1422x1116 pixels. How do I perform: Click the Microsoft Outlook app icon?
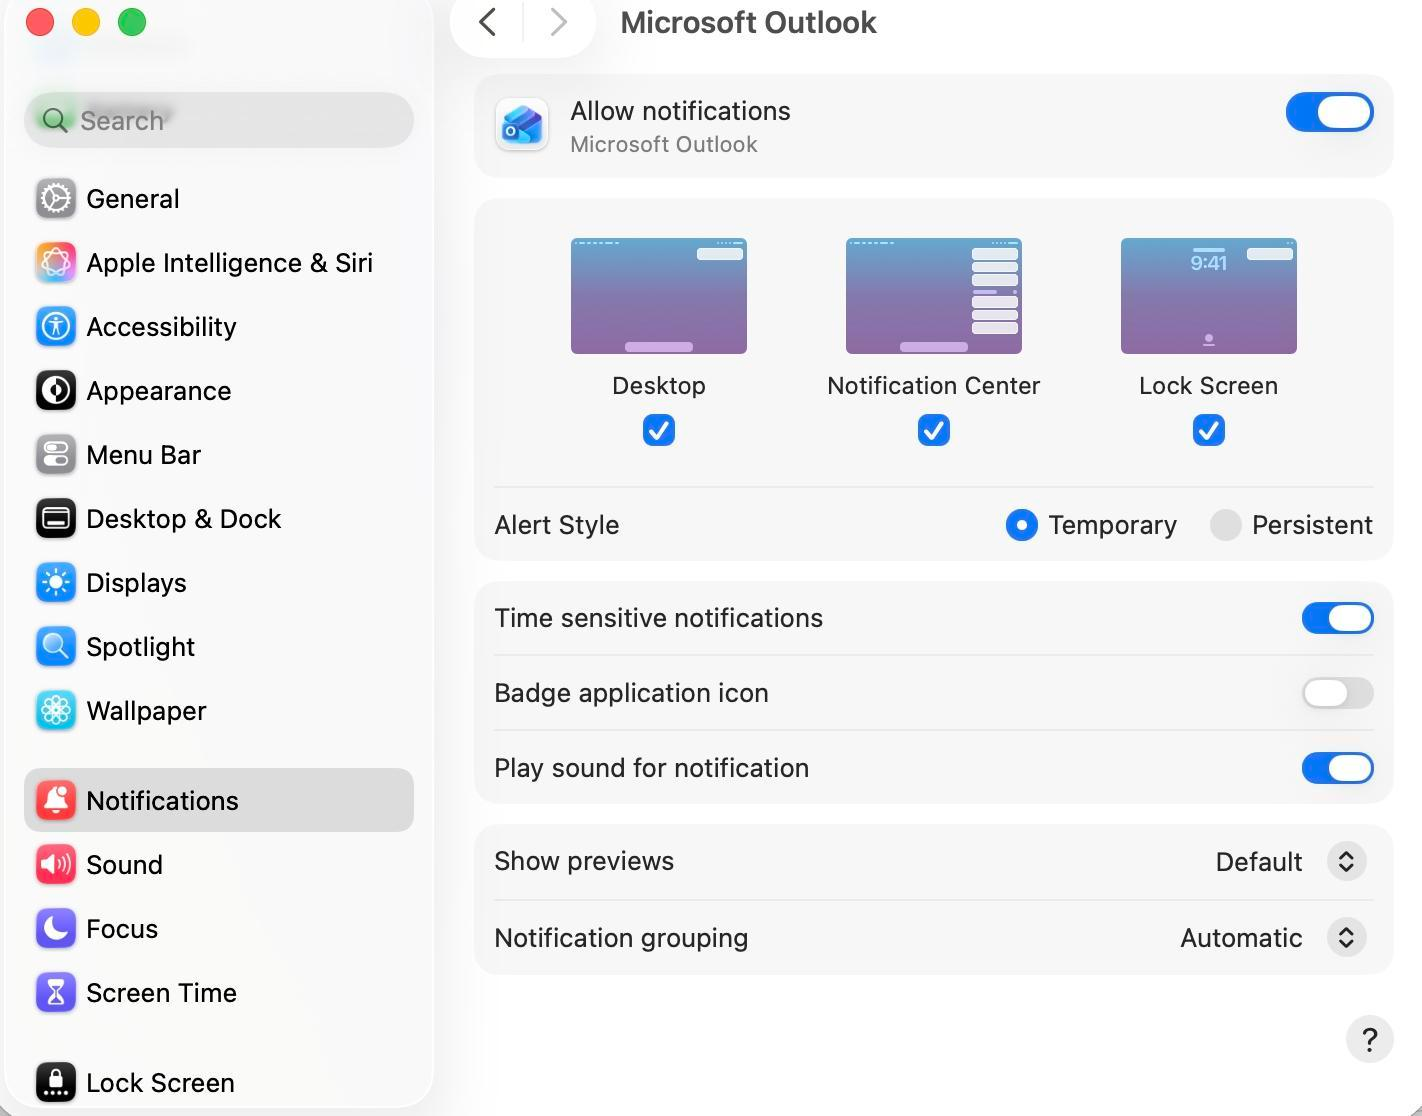(522, 126)
